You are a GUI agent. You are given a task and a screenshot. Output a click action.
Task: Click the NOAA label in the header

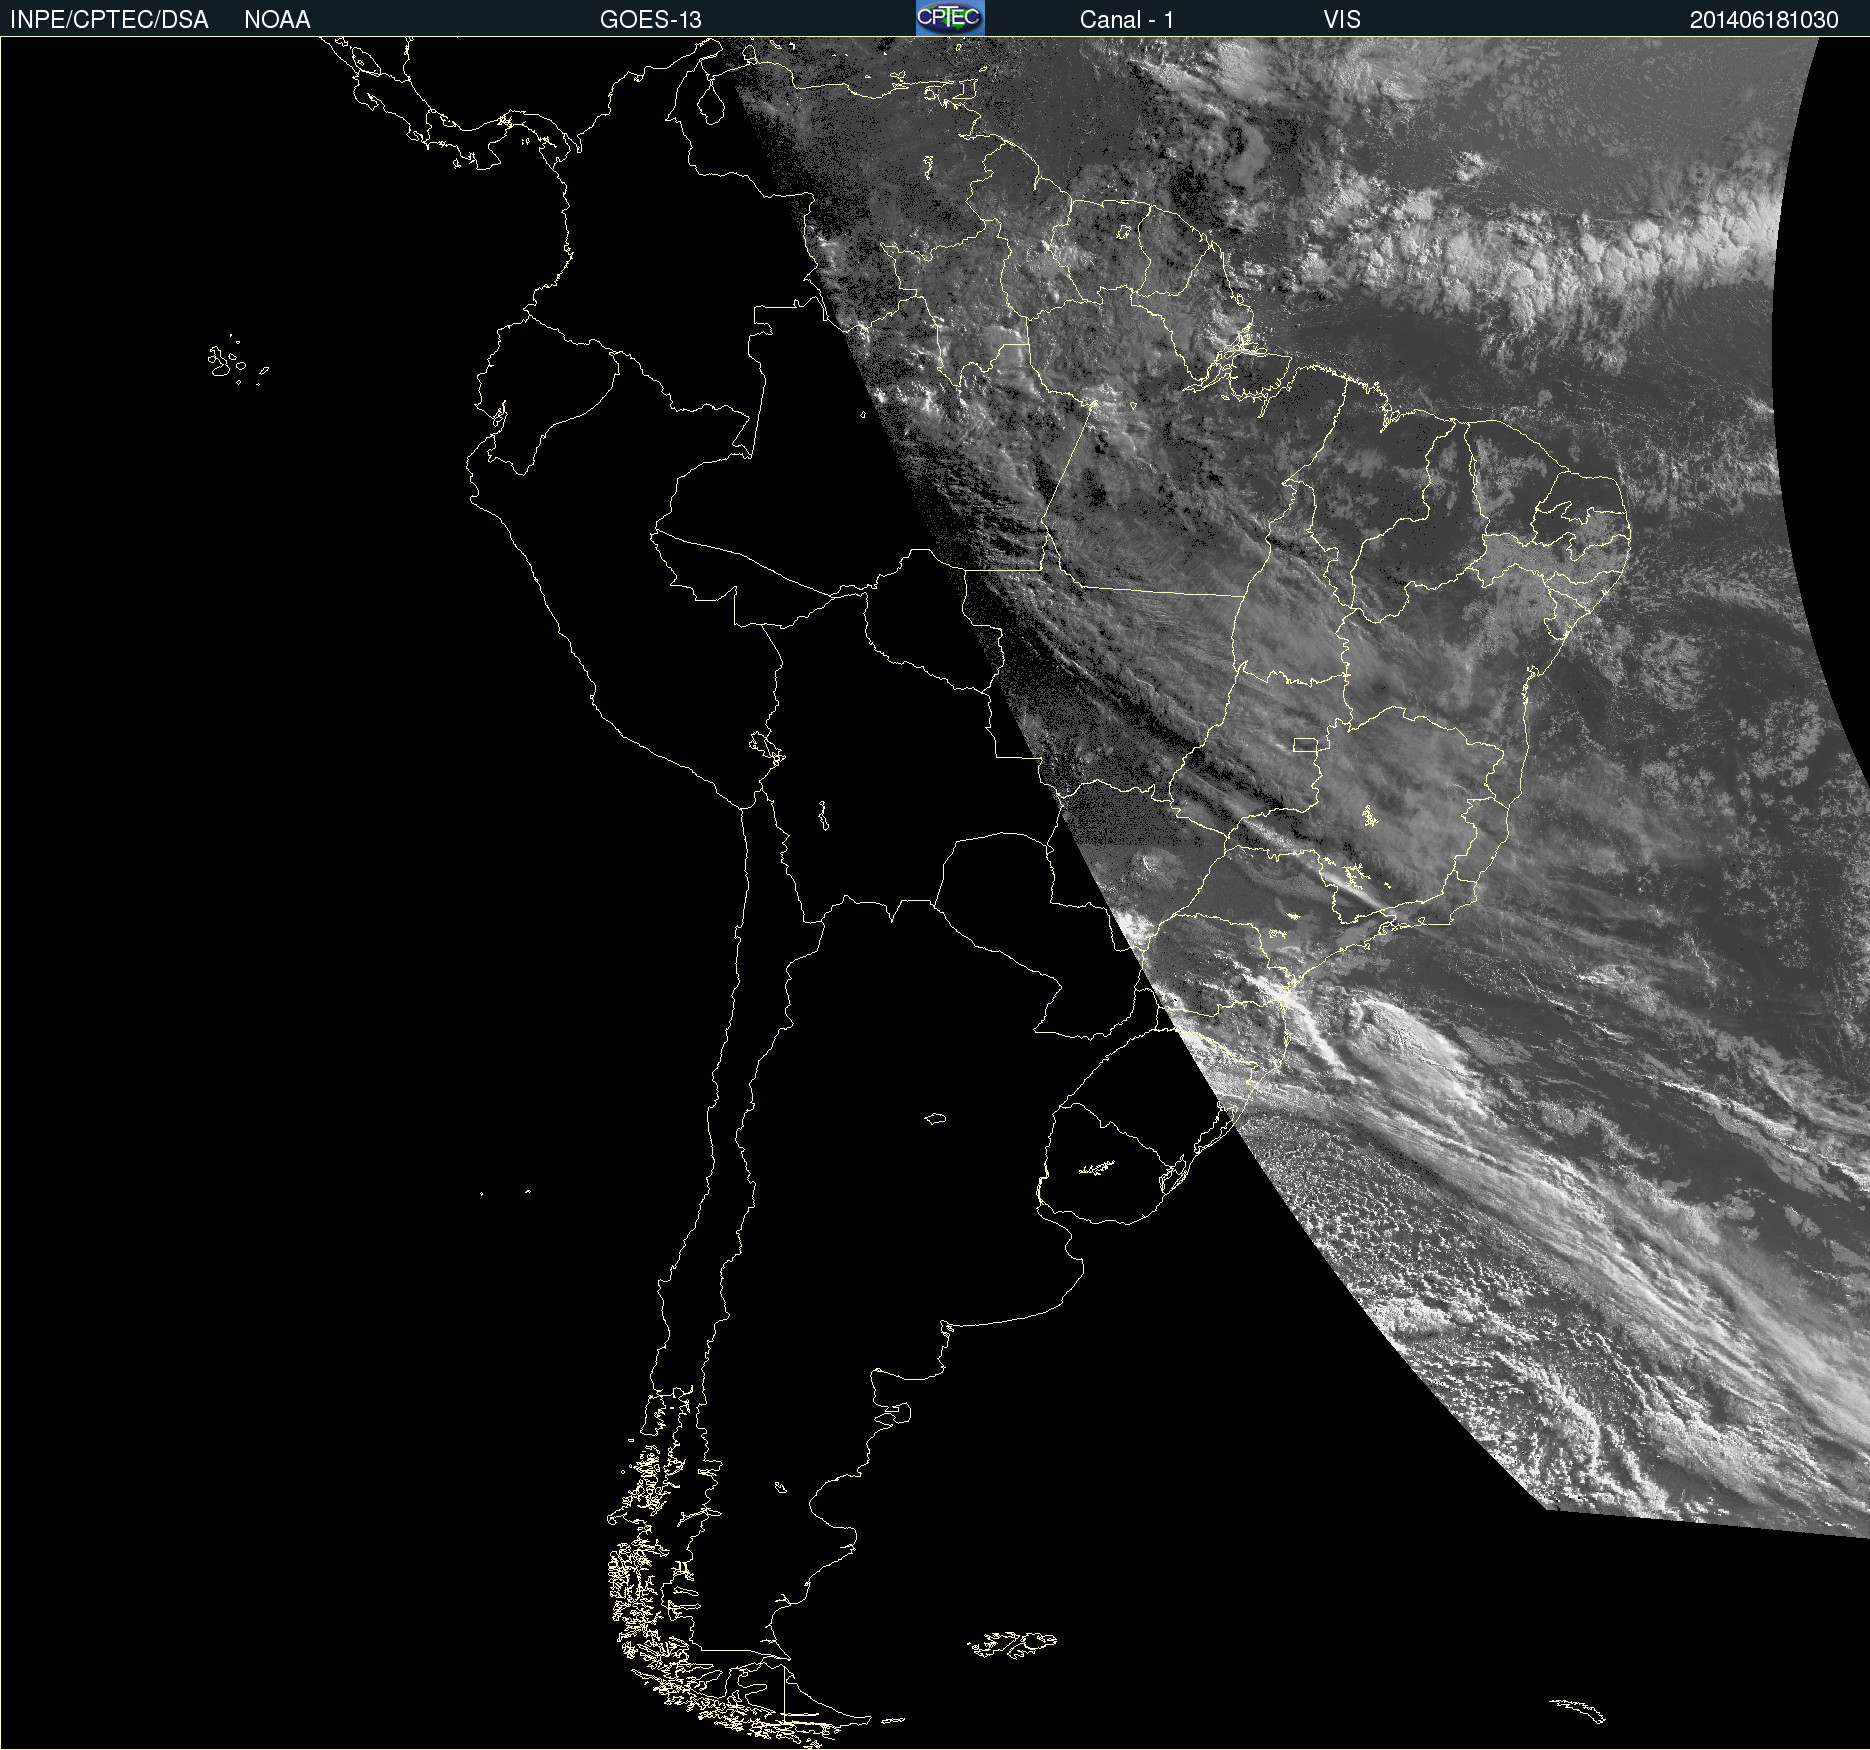(277, 20)
